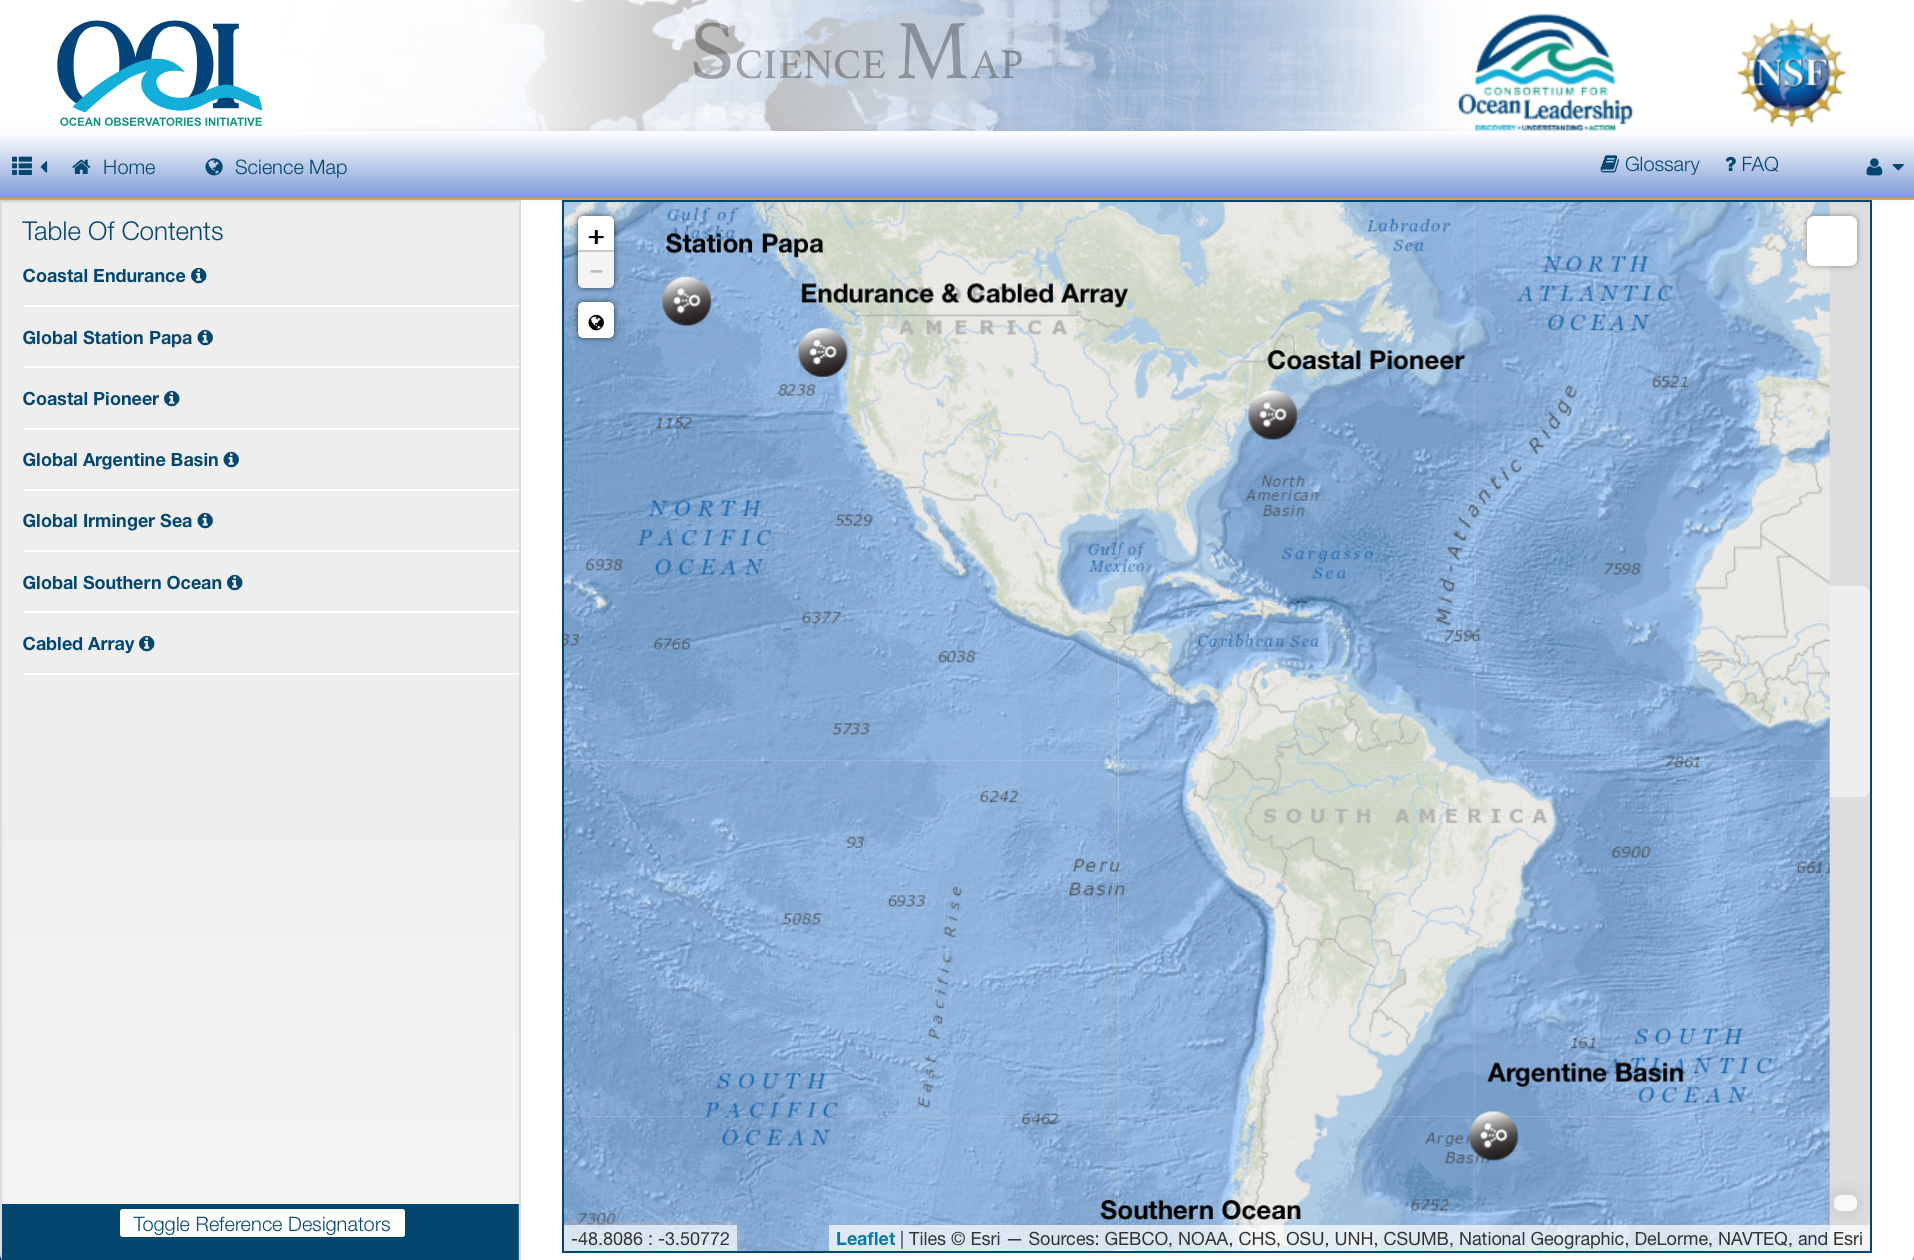The height and width of the screenshot is (1260, 1914).
Task: Click the Leaflet attribution link
Action: (x=865, y=1239)
